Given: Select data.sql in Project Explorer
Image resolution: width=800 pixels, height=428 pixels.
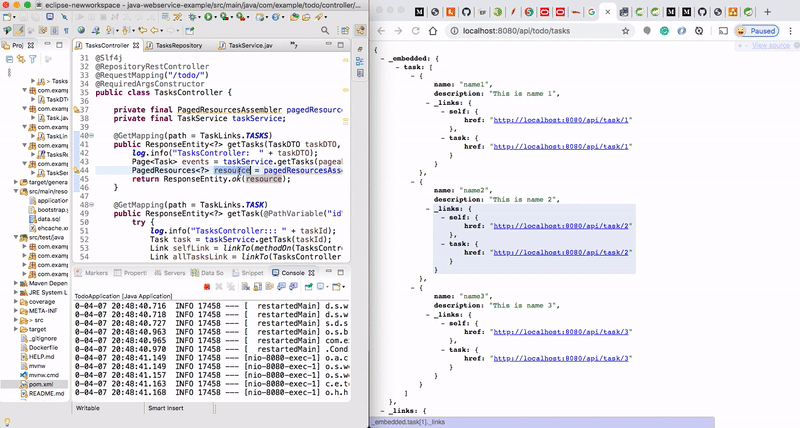Looking at the screenshot, I should click(48, 219).
